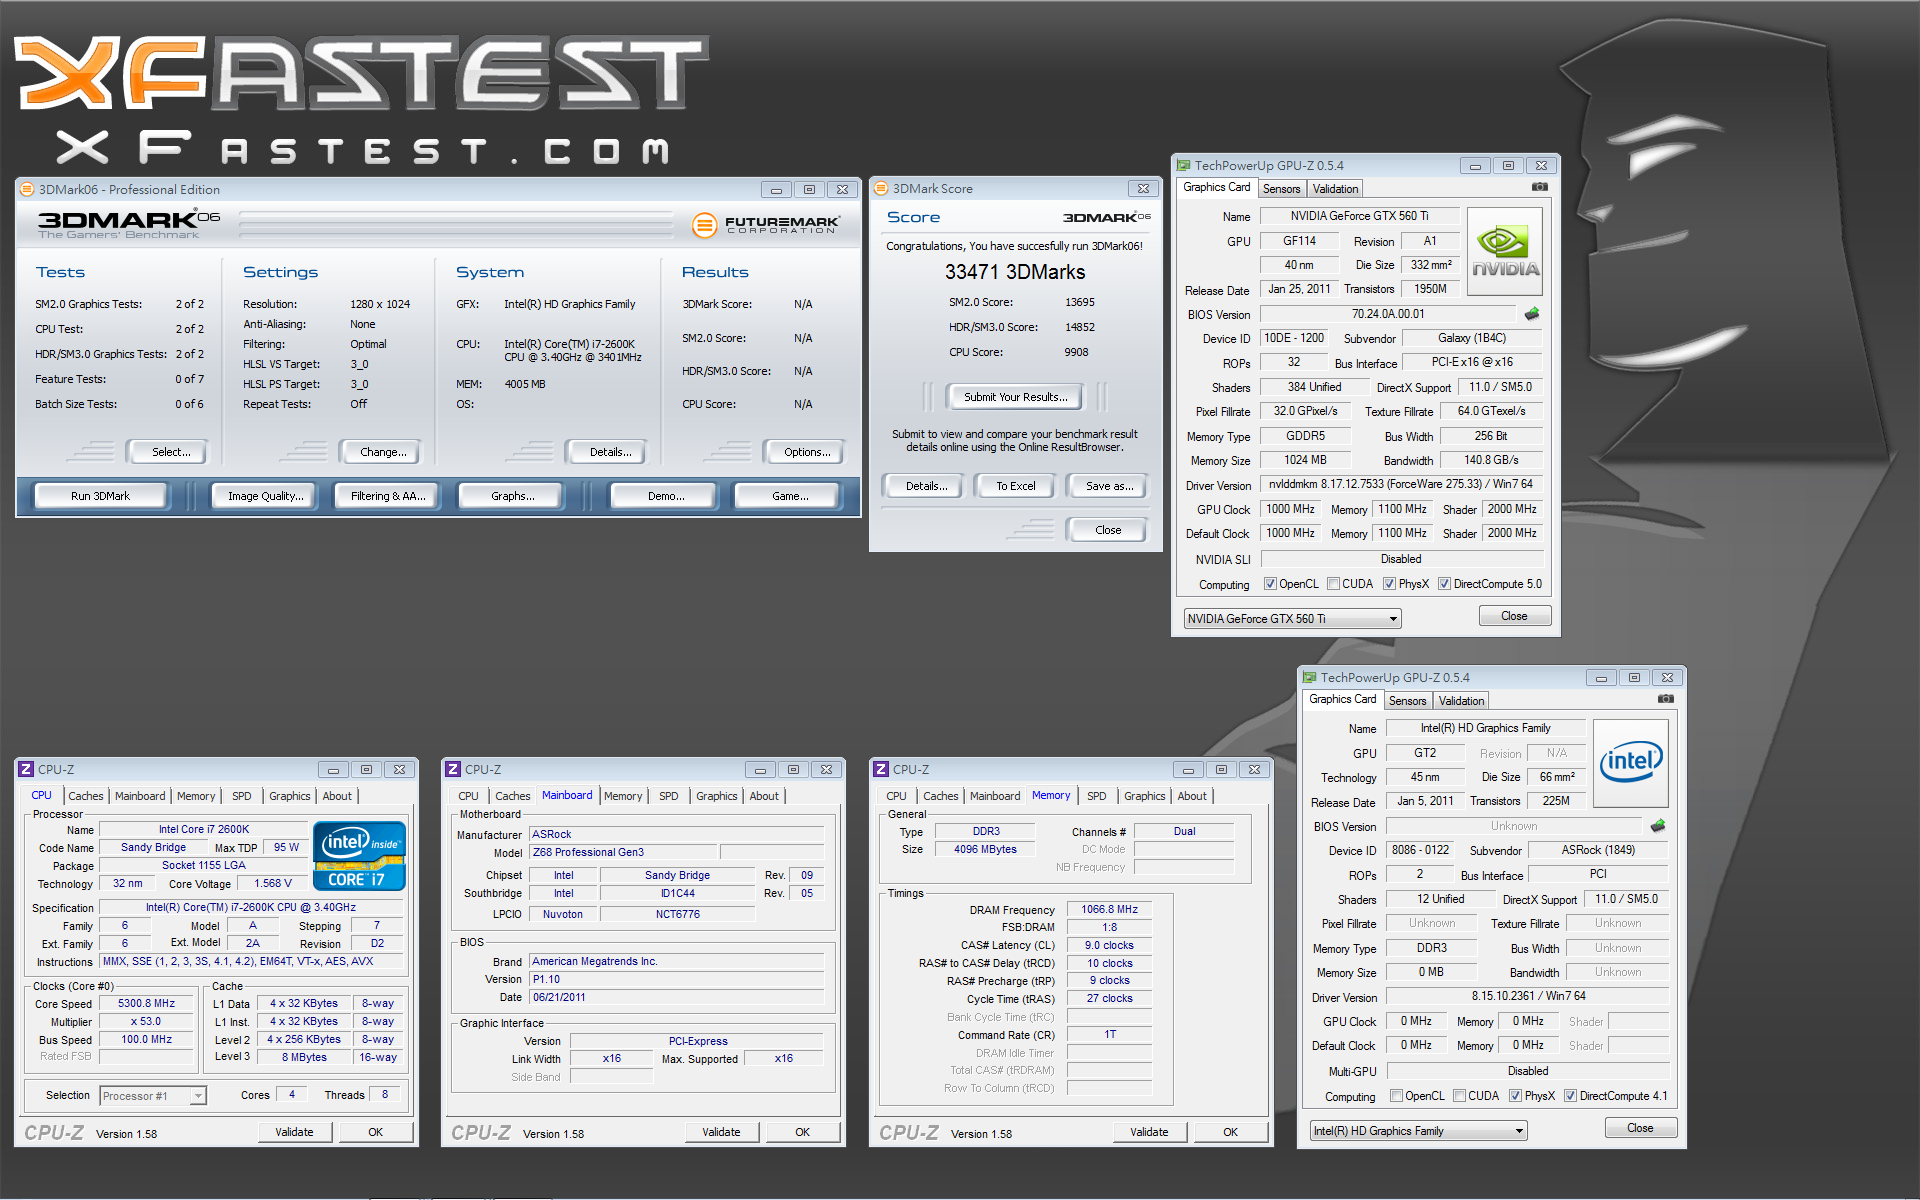
Task: Toggle the PhysX checkbox for GTX 560 Ti
Action: pyautogui.click(x=1390, y=584)
